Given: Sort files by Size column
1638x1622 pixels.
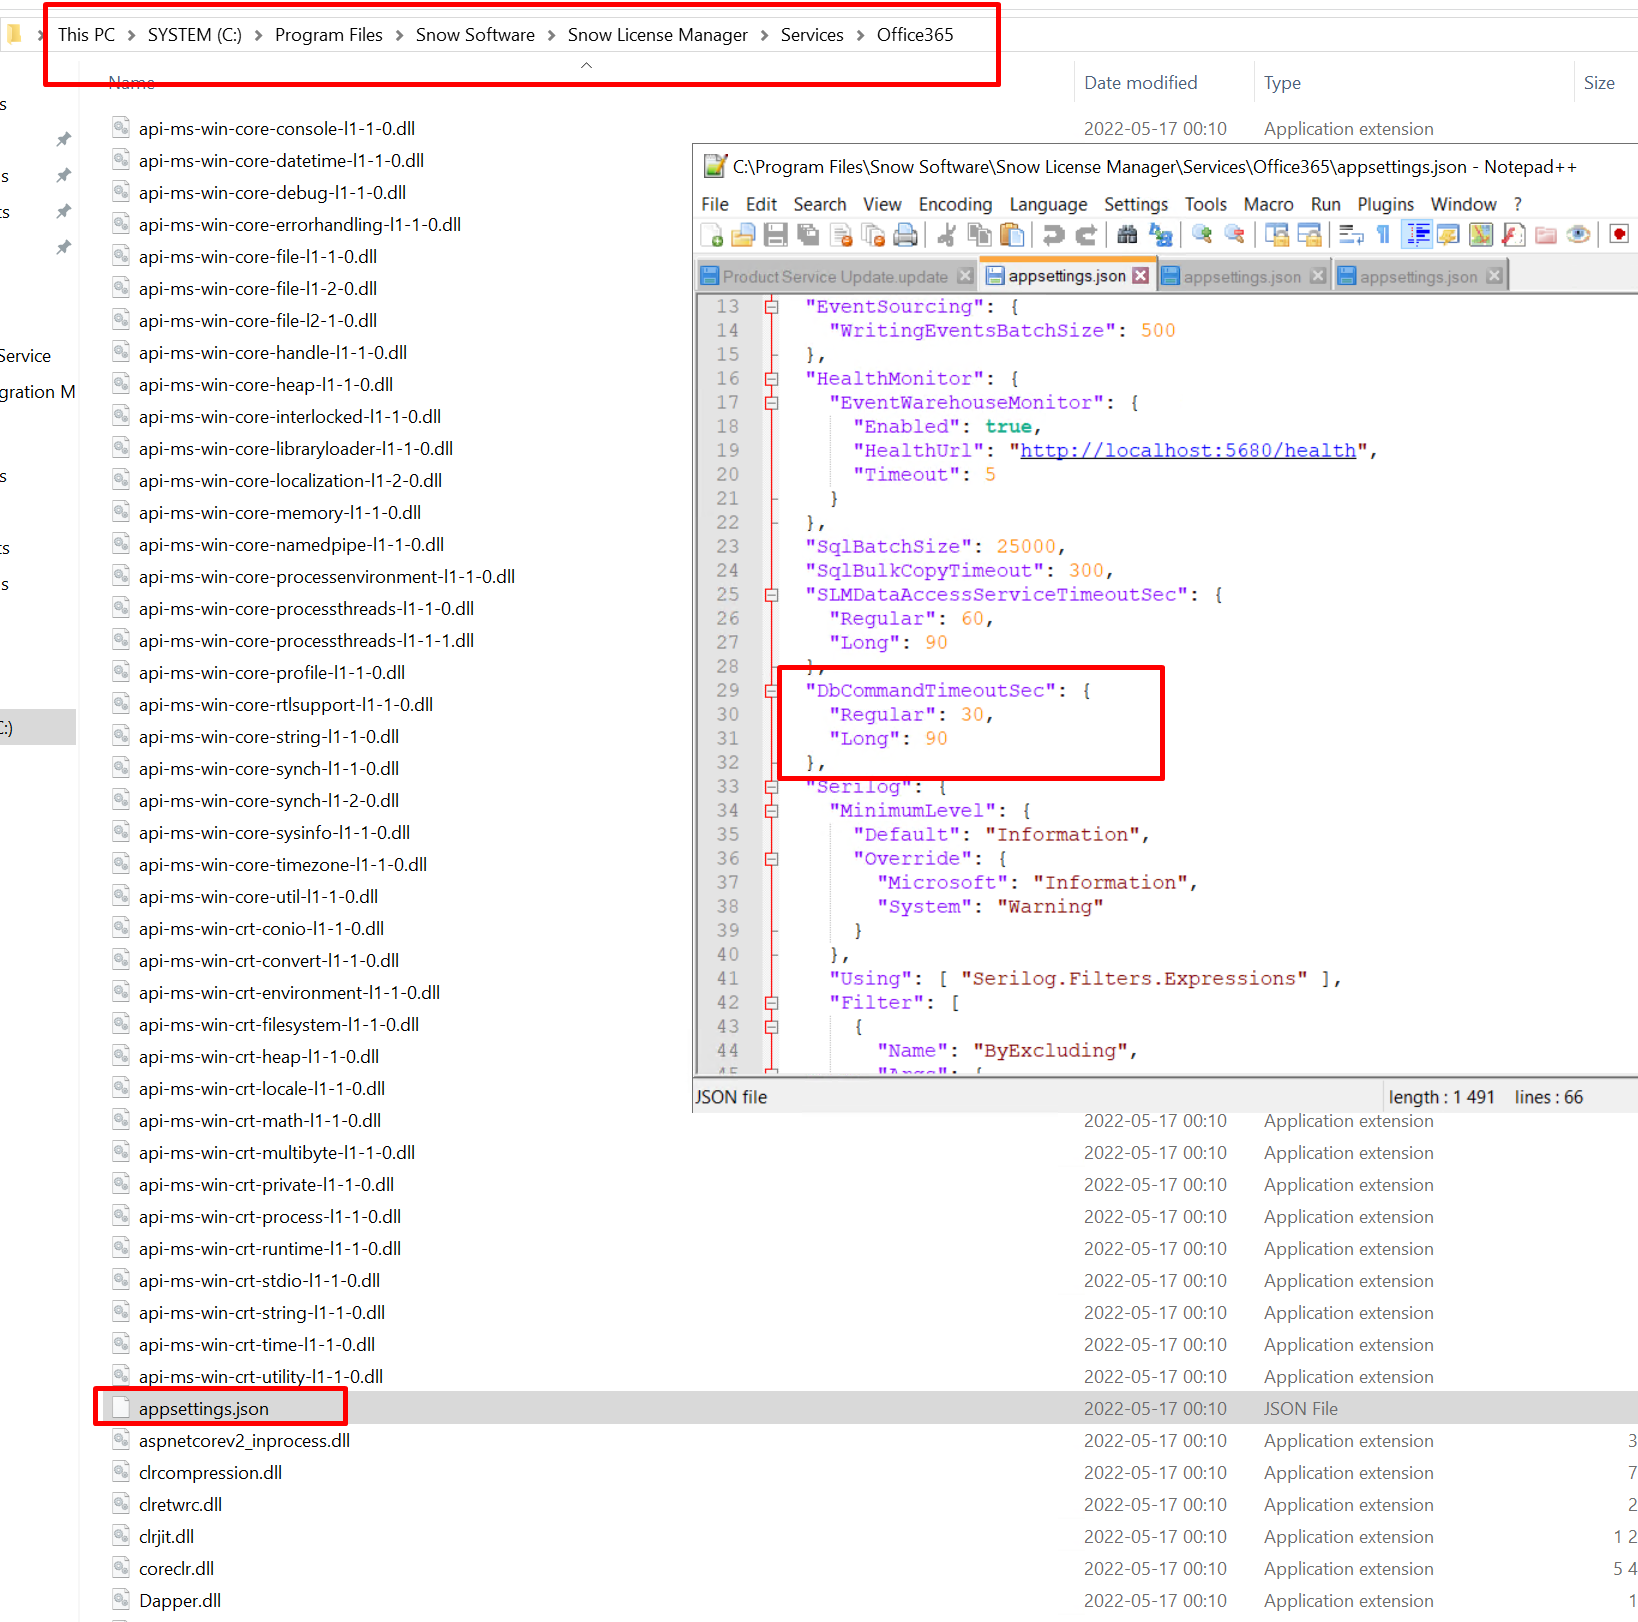Looking at the screenshot, I should click(1599, 83).
